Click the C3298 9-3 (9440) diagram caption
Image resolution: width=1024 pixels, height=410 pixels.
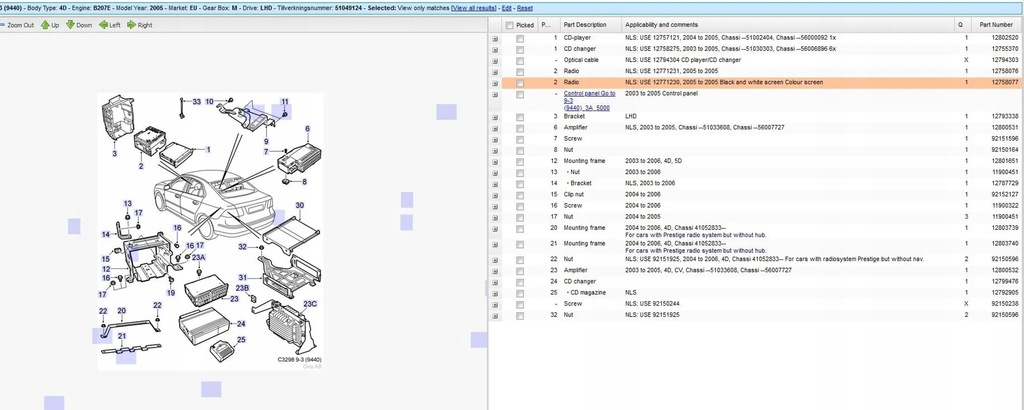coord(300,360)
